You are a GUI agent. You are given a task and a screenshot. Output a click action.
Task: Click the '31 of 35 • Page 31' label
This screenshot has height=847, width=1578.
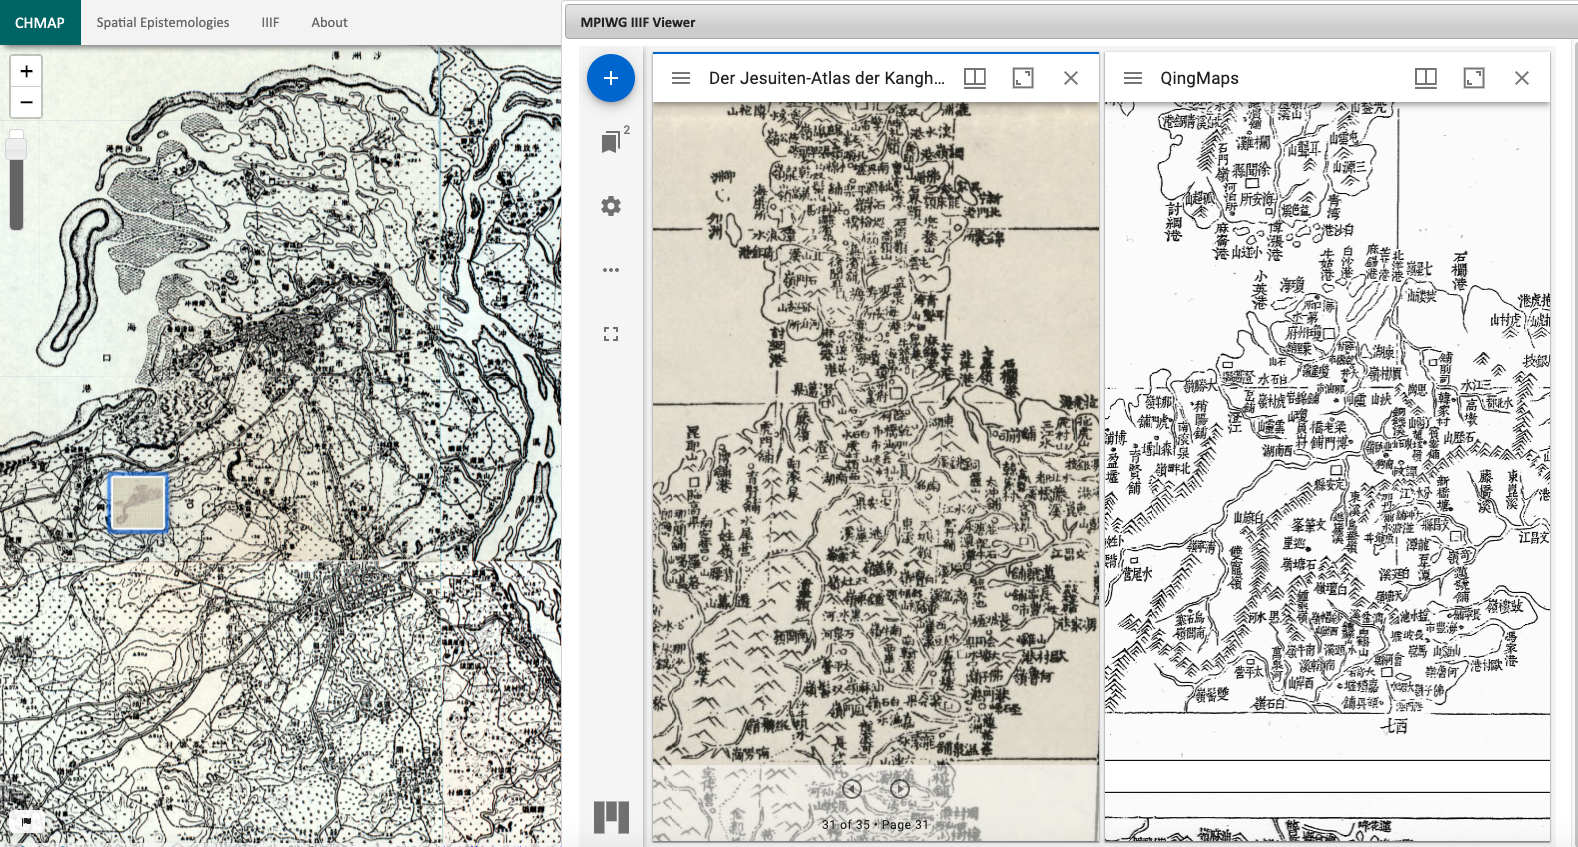point(875,825)
